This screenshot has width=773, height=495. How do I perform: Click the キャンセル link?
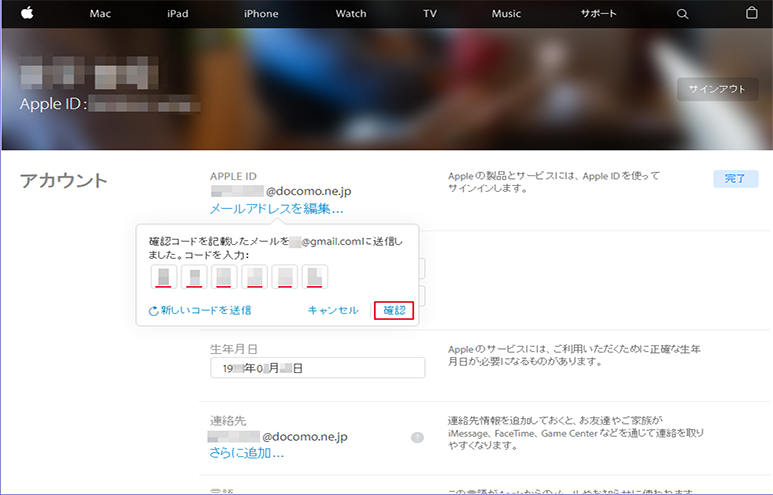(333, 311)
